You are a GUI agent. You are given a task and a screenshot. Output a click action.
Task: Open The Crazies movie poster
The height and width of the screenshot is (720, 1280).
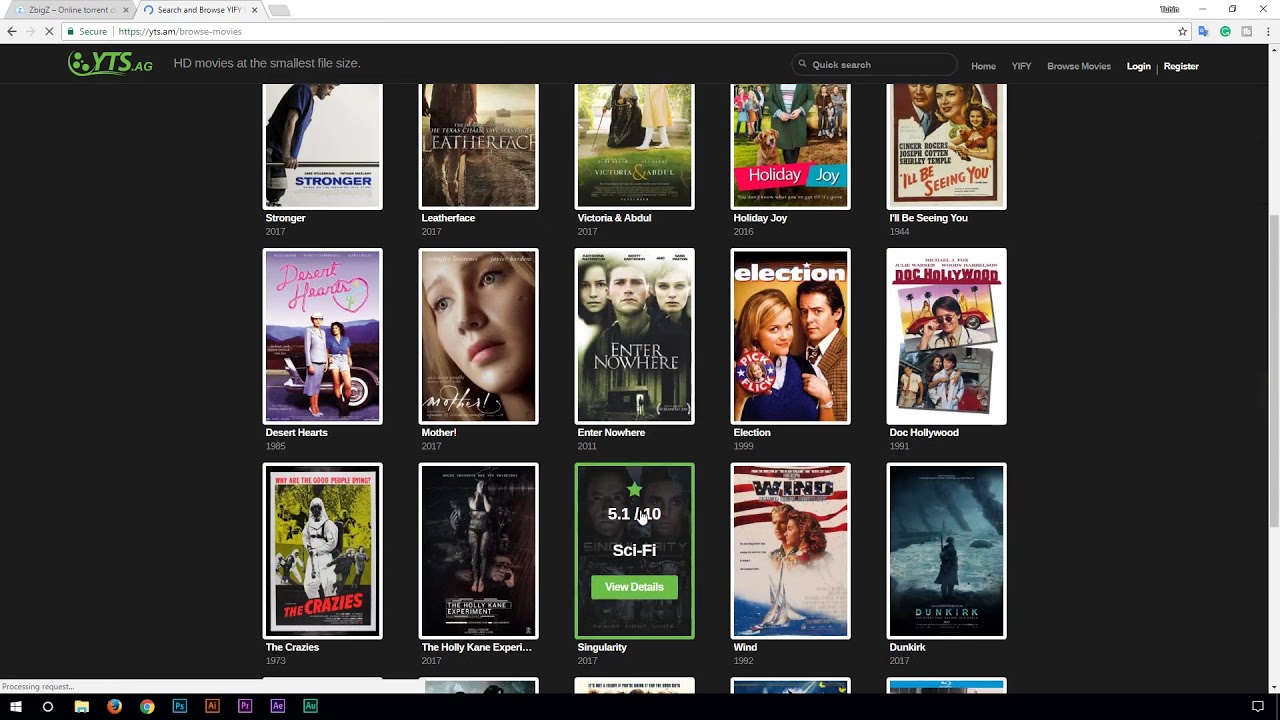pyautogui.click(x=322, y=551)
